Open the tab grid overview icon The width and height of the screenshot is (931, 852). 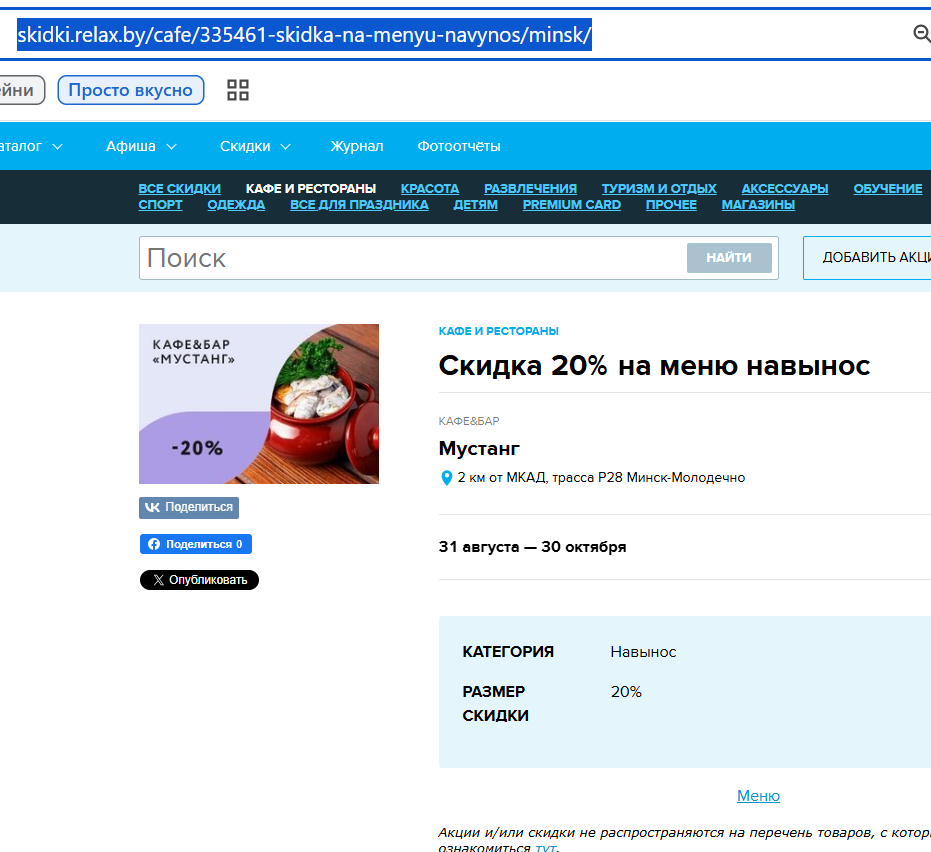pos(238,90)
